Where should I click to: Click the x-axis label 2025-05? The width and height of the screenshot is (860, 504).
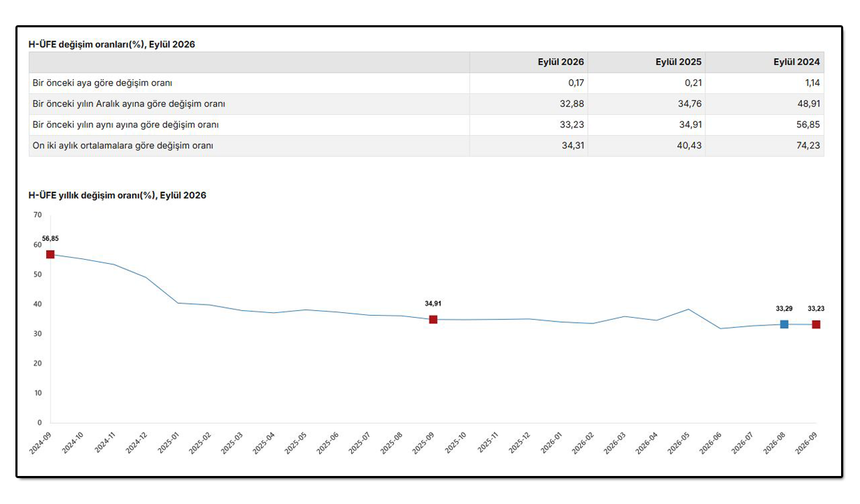click(x=295, y=443)
